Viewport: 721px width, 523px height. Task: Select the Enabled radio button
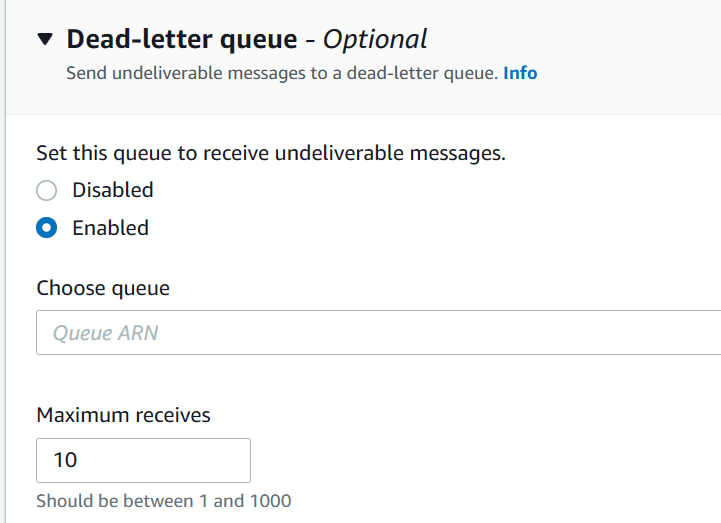point(46,228)
